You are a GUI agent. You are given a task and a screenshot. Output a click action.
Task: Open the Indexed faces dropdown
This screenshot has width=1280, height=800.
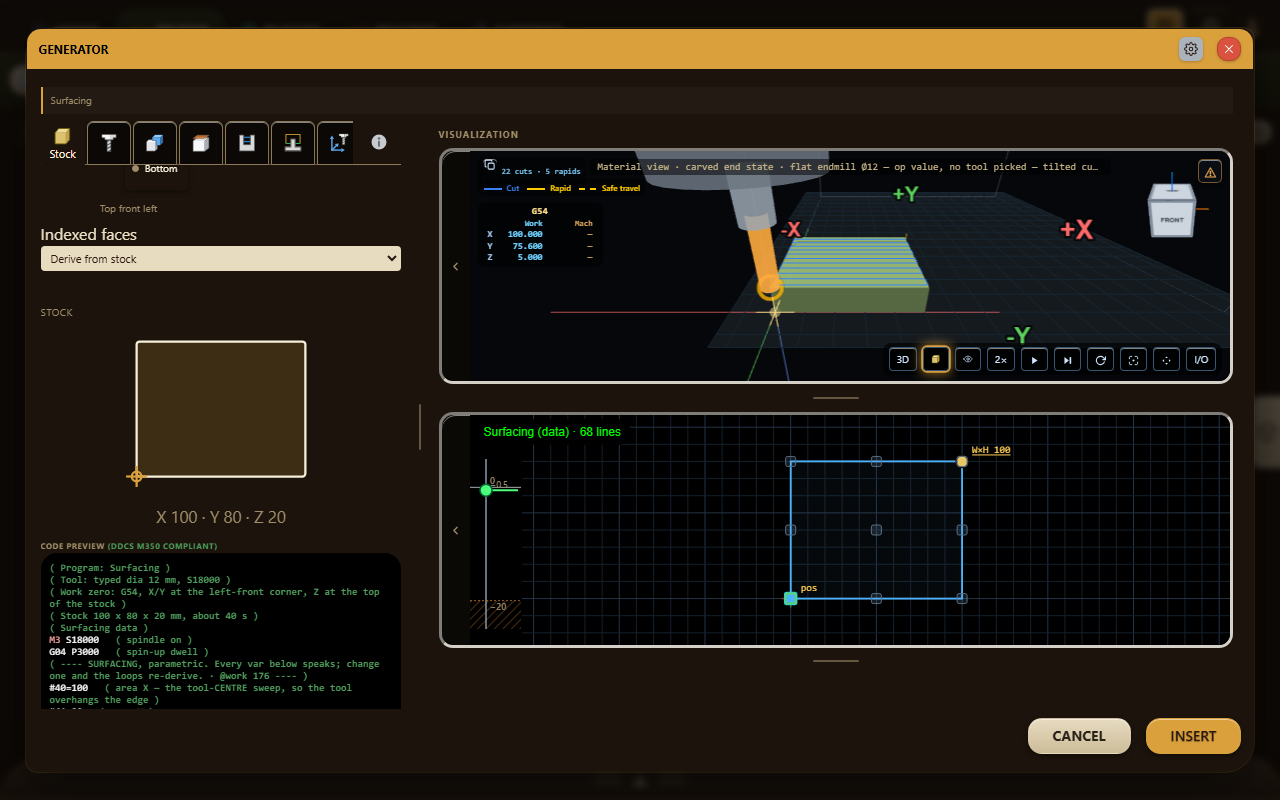click(220, 259)
